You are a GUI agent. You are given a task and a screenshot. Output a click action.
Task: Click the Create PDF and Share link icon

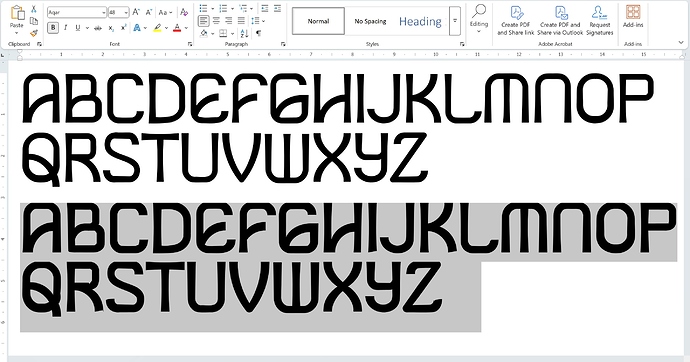(516, 20)
